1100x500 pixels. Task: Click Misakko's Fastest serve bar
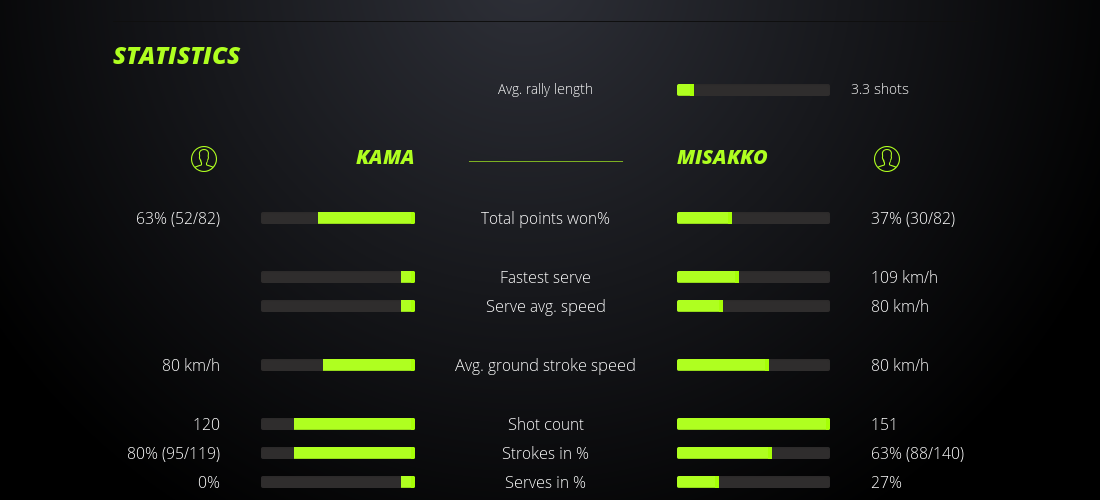[x=753, y=277]
